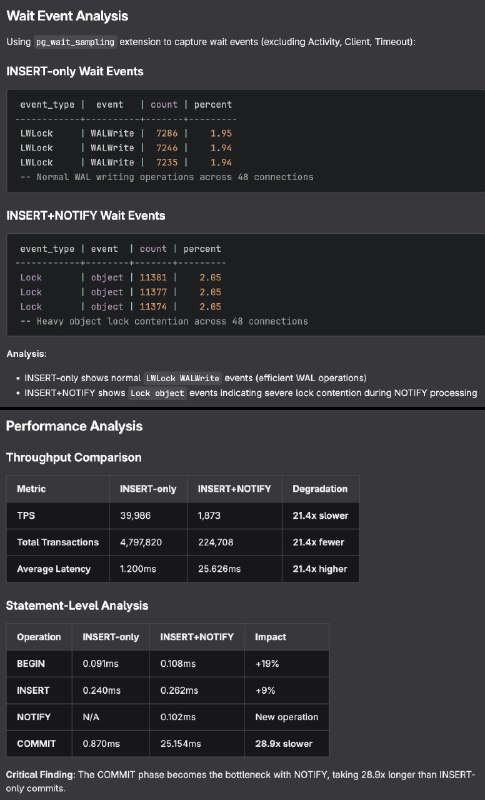Click the Degradation column header
This screenshot has width=485, height=800.
(x=320, y=489)
